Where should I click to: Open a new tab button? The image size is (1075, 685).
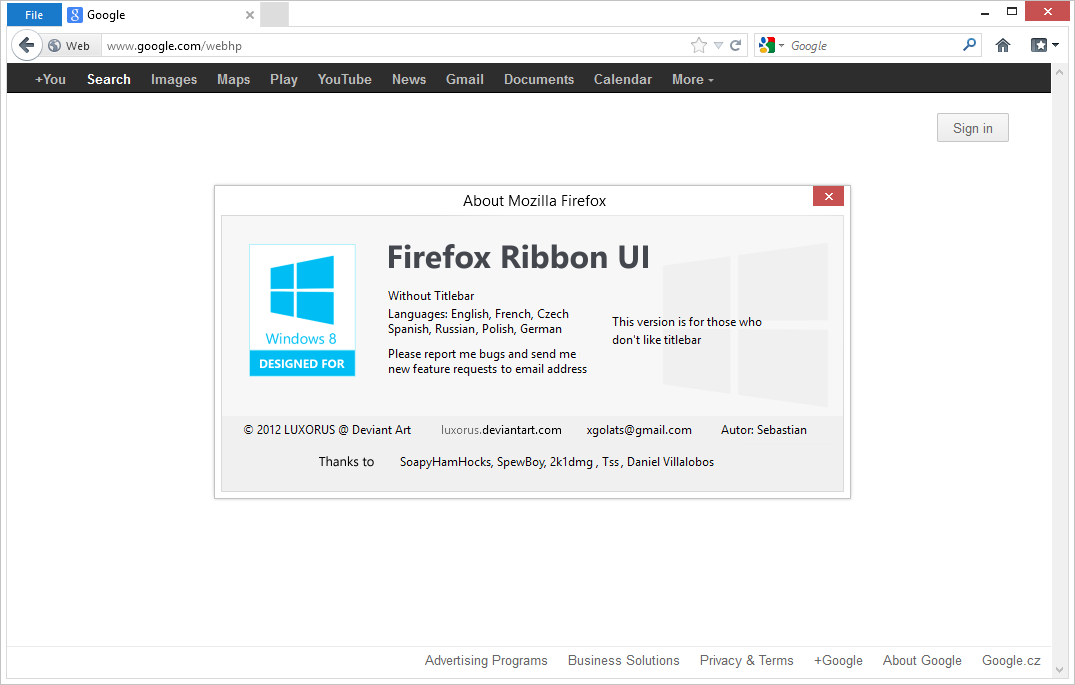tap(274, 15)
